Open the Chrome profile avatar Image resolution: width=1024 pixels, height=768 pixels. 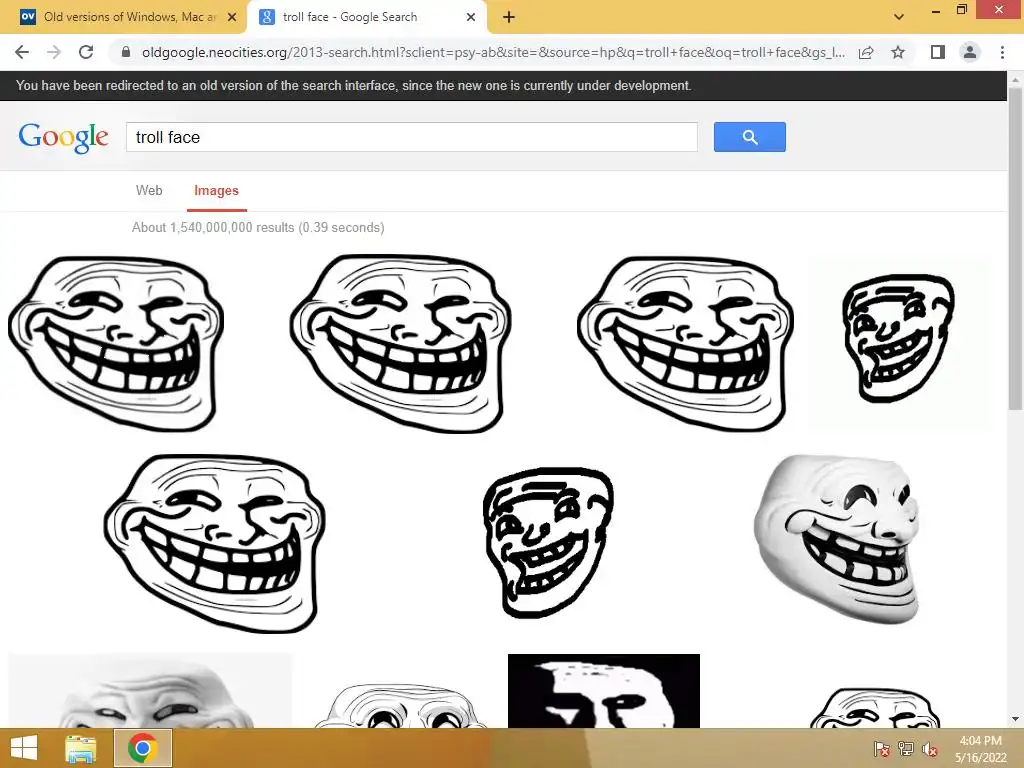(970, 52)
